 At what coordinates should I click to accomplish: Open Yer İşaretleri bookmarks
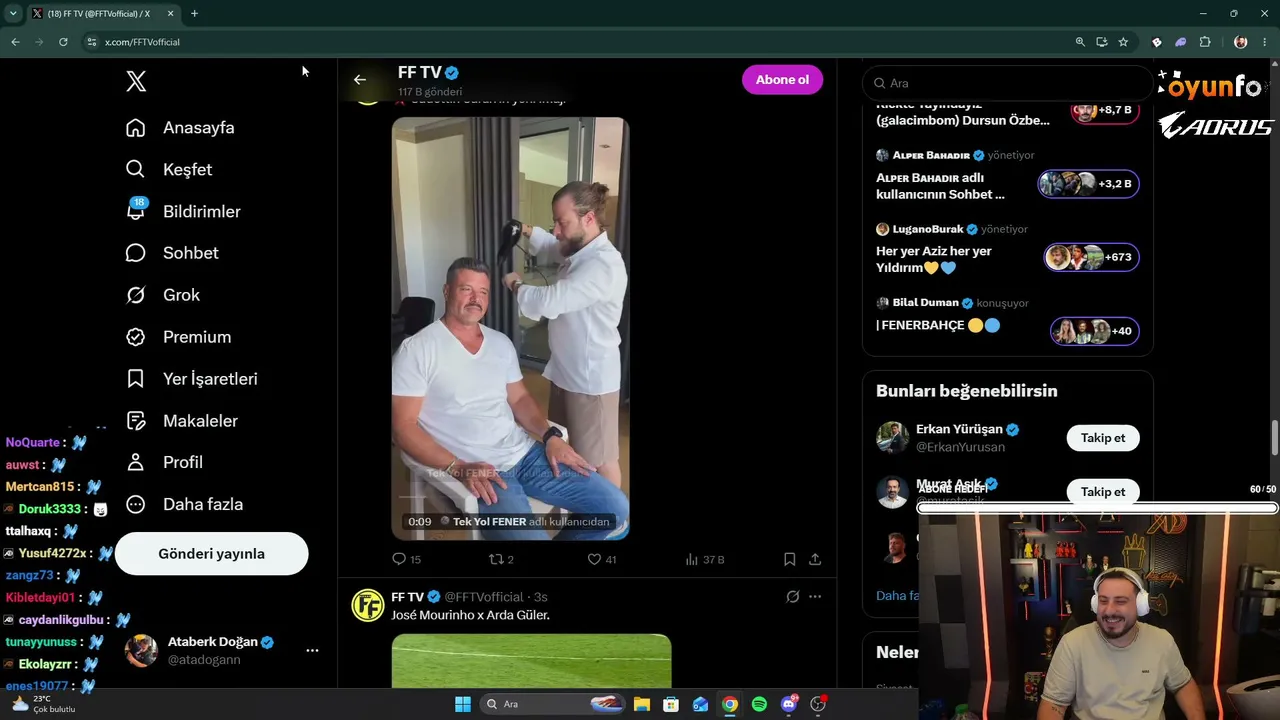coord(191,379)
